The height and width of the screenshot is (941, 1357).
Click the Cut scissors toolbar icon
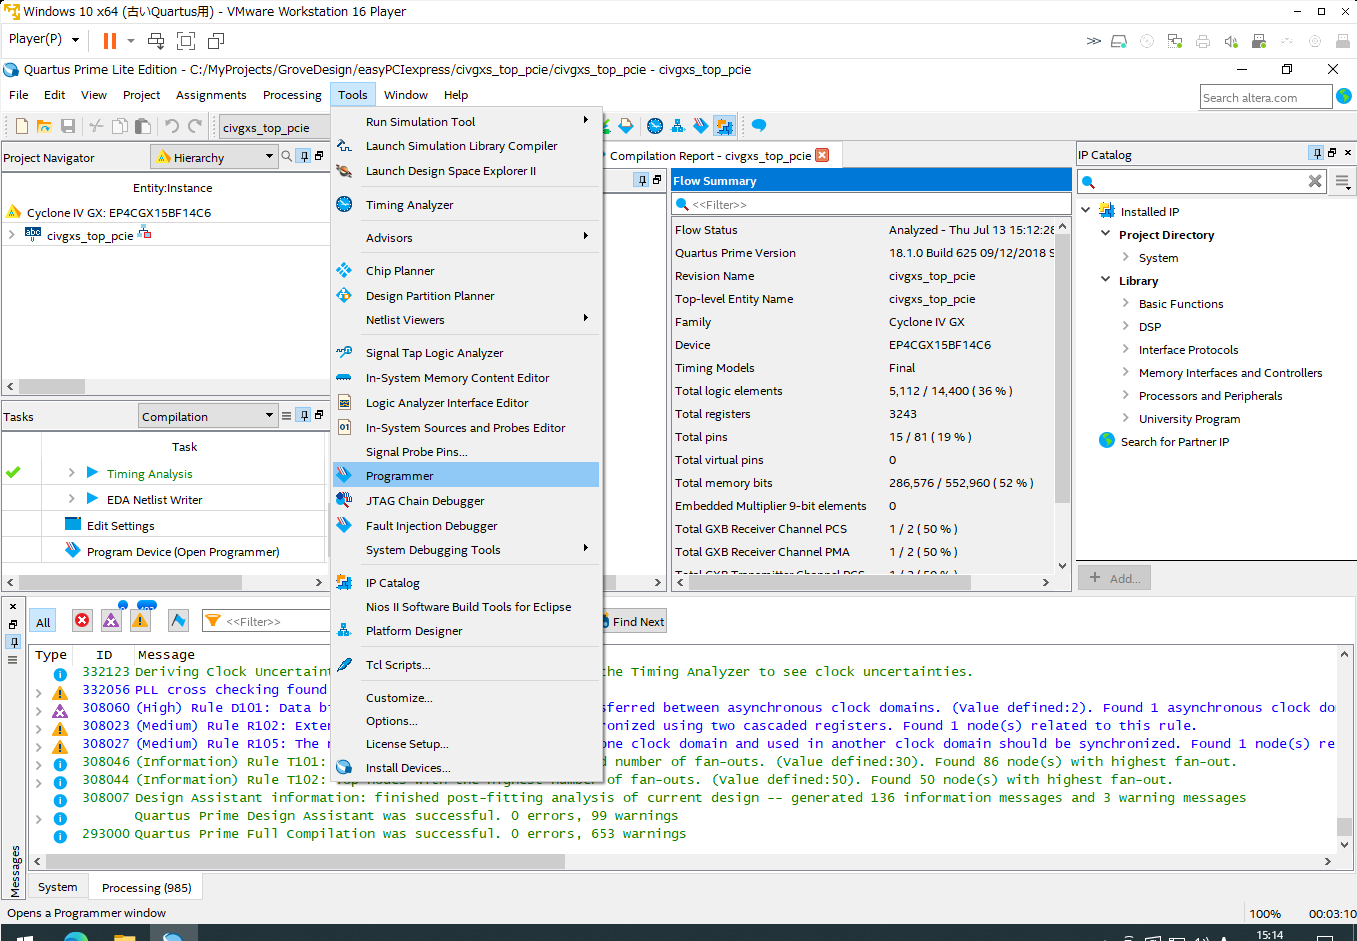[x=96, y=126]
